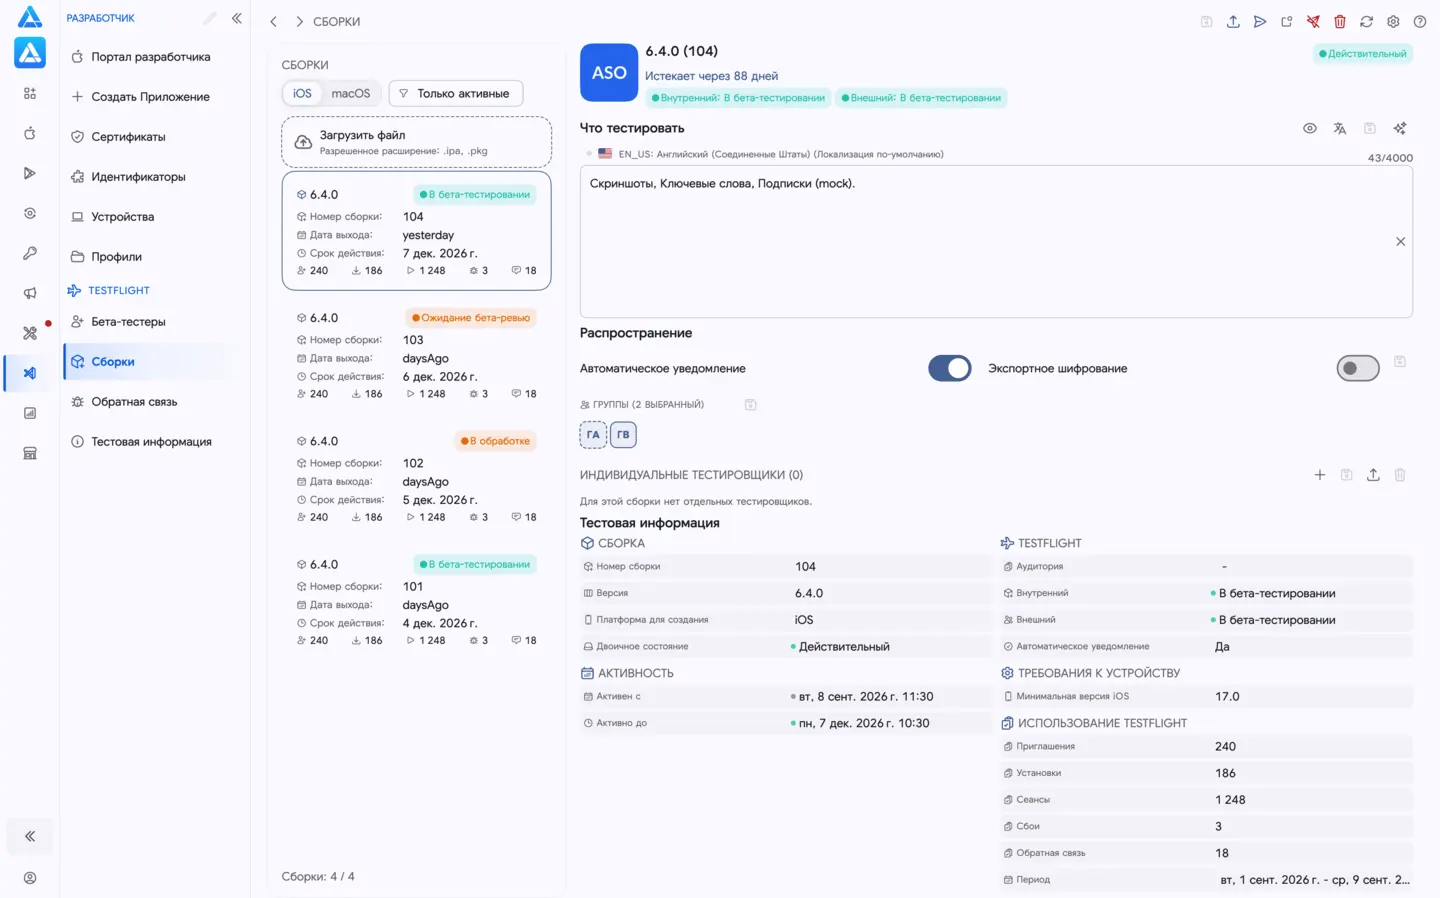The height and width of the screenshot is (898, 1440).
Task: Open help with the question mark icon
Action: [1420, 21]
